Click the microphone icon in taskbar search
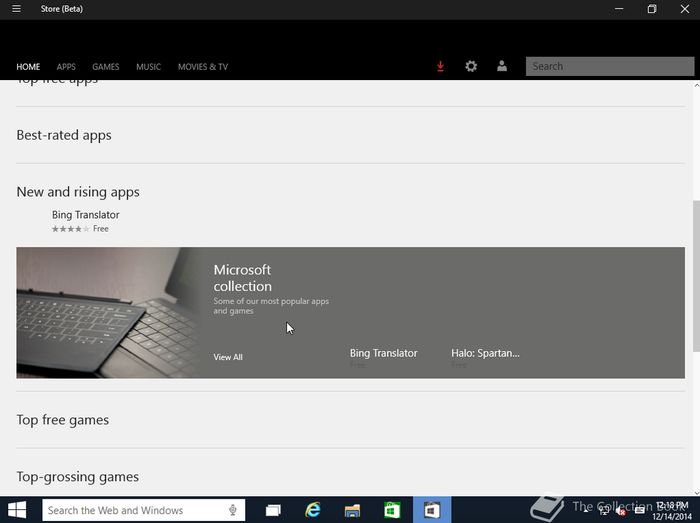The height and width of the screenshot is (523, 700). point(233,510)
